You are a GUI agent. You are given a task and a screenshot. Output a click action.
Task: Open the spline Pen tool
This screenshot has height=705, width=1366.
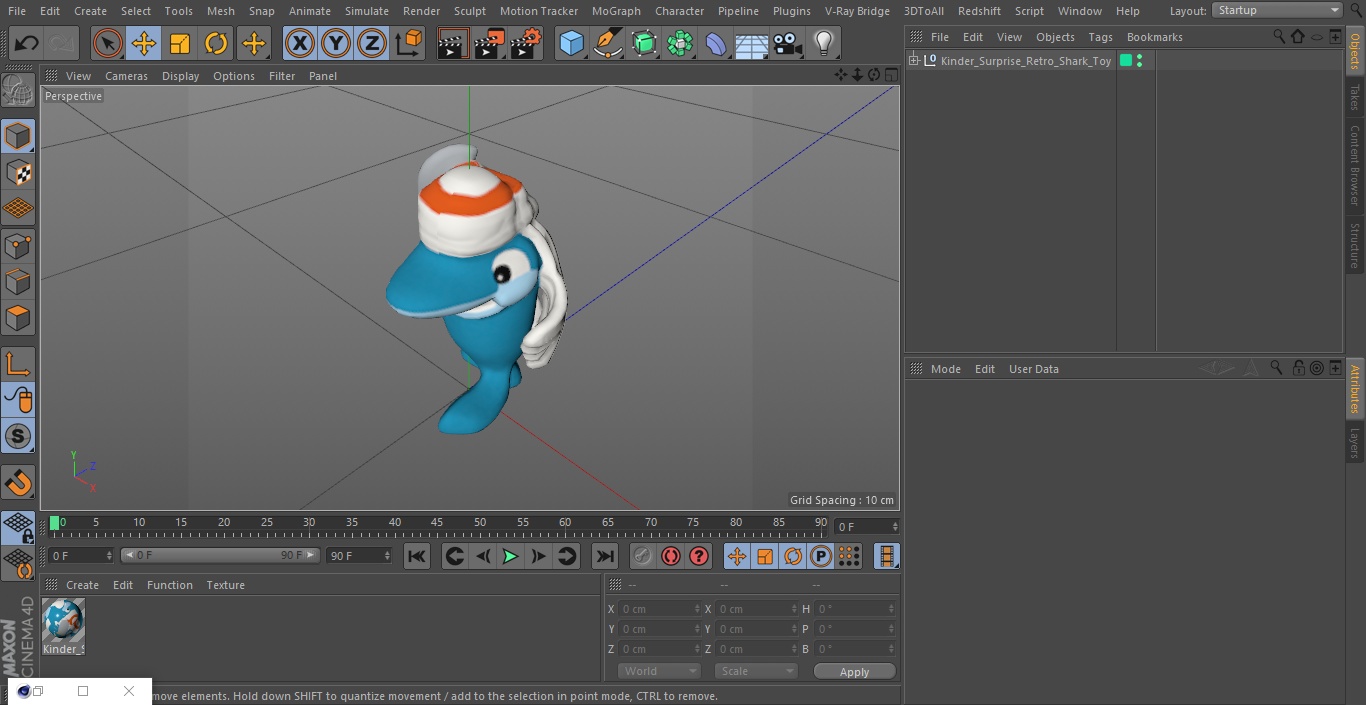[x=608, y=43]
